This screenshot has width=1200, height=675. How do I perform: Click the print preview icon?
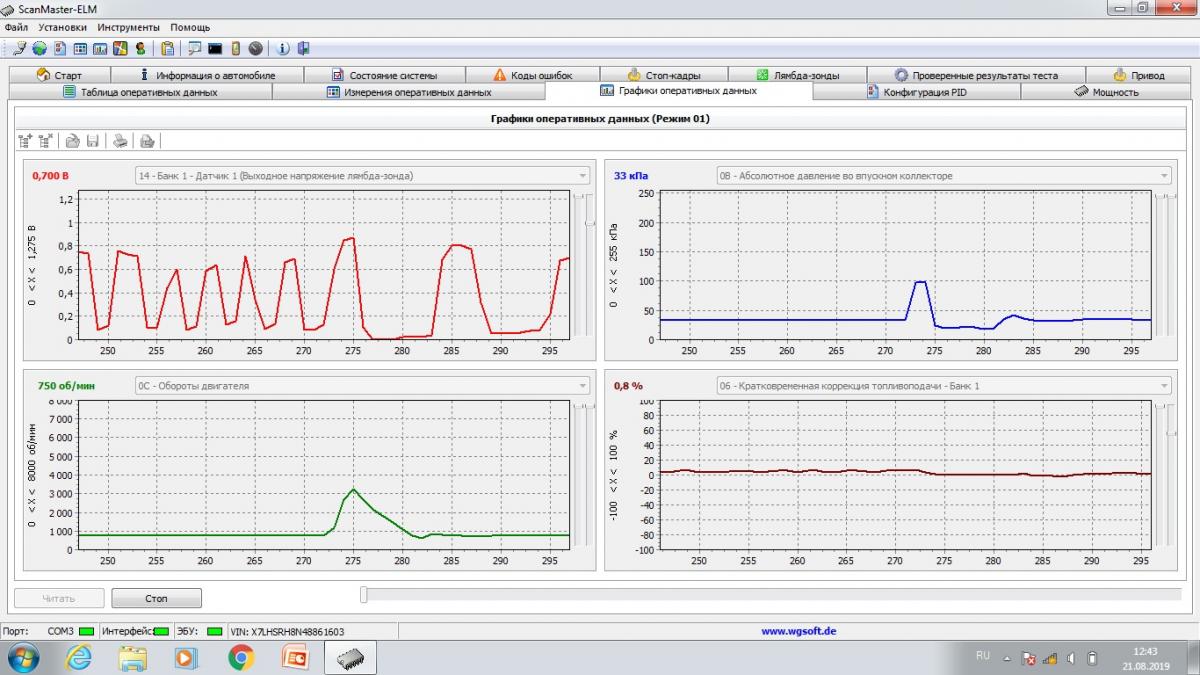(147, 141)
